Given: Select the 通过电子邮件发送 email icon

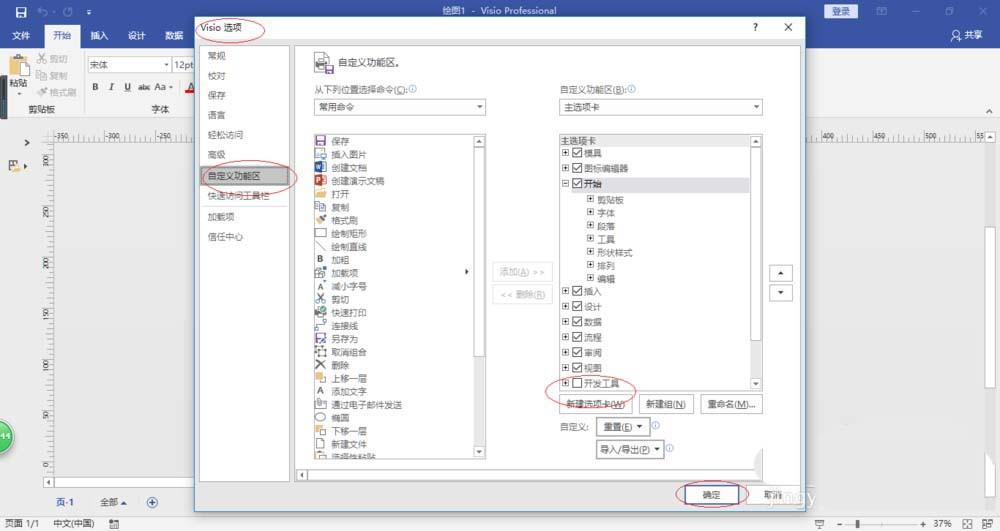Looking at the screenshot, I should coord(321,404).
